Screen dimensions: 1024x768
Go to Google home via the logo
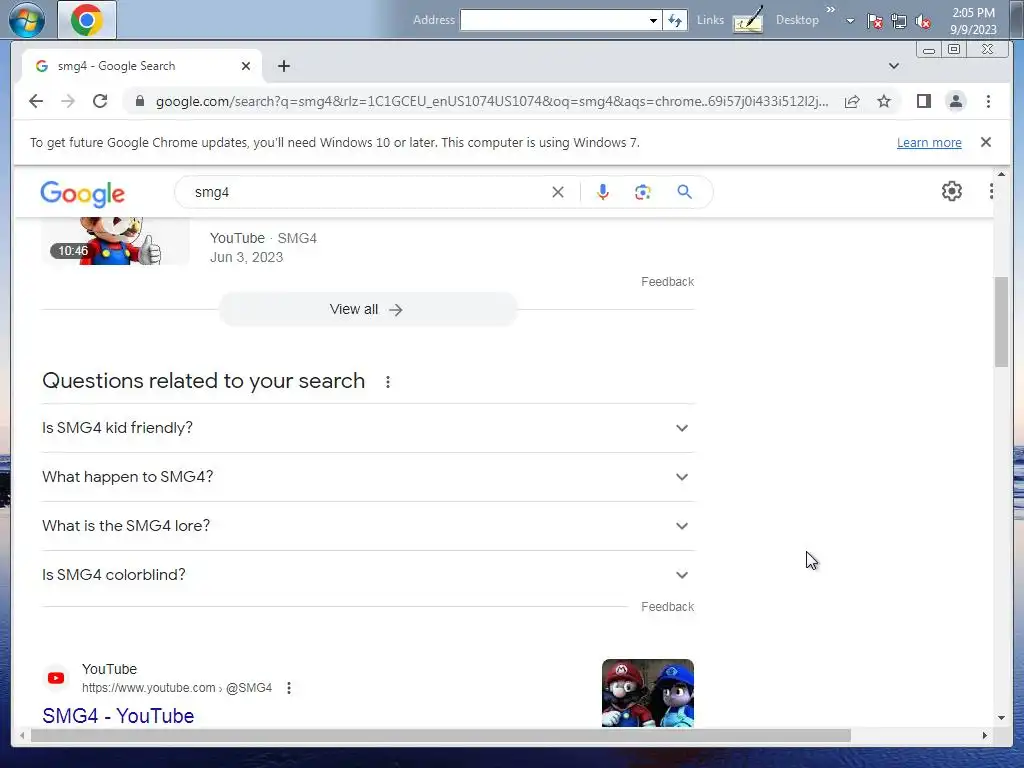coord(82,194)
